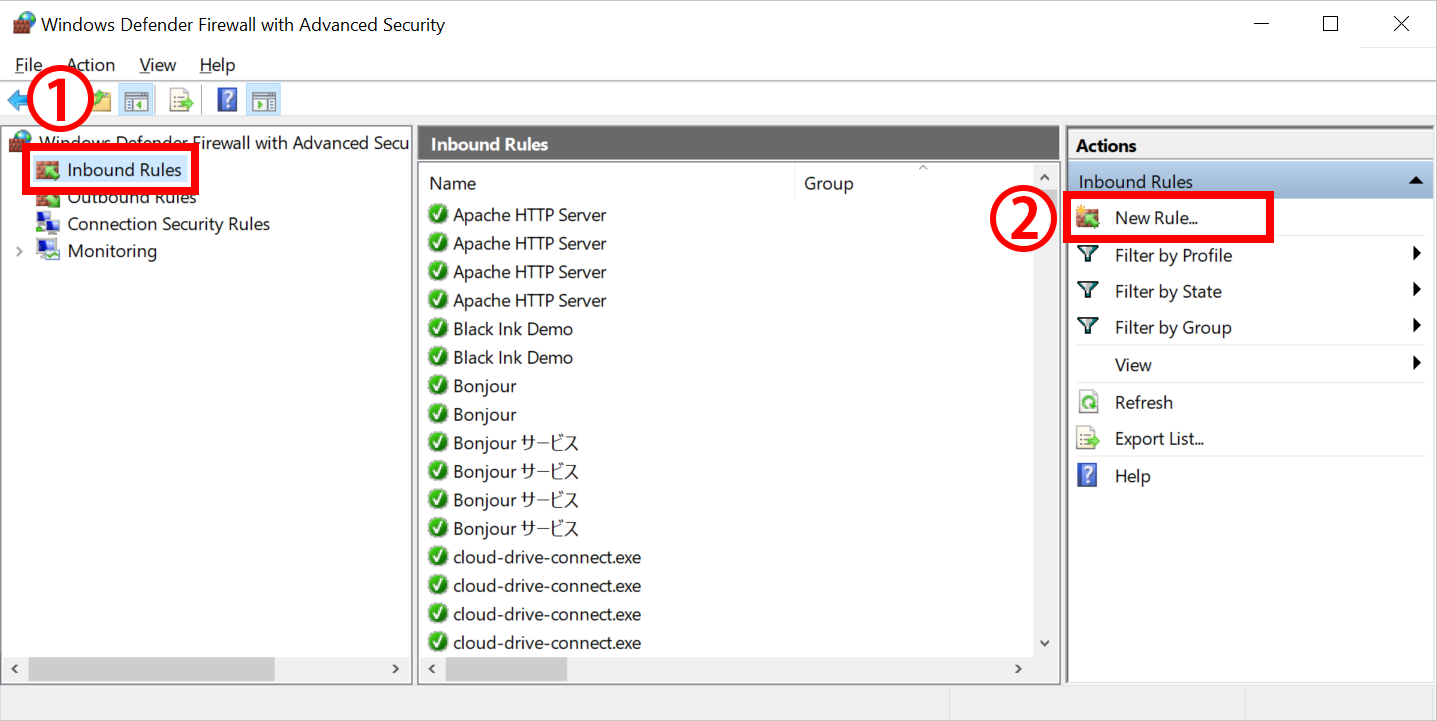Toggle the Show/Hide Action Pane toolbar icon
This screenshot has width=1437, height=721.
(x=264, y=100)
